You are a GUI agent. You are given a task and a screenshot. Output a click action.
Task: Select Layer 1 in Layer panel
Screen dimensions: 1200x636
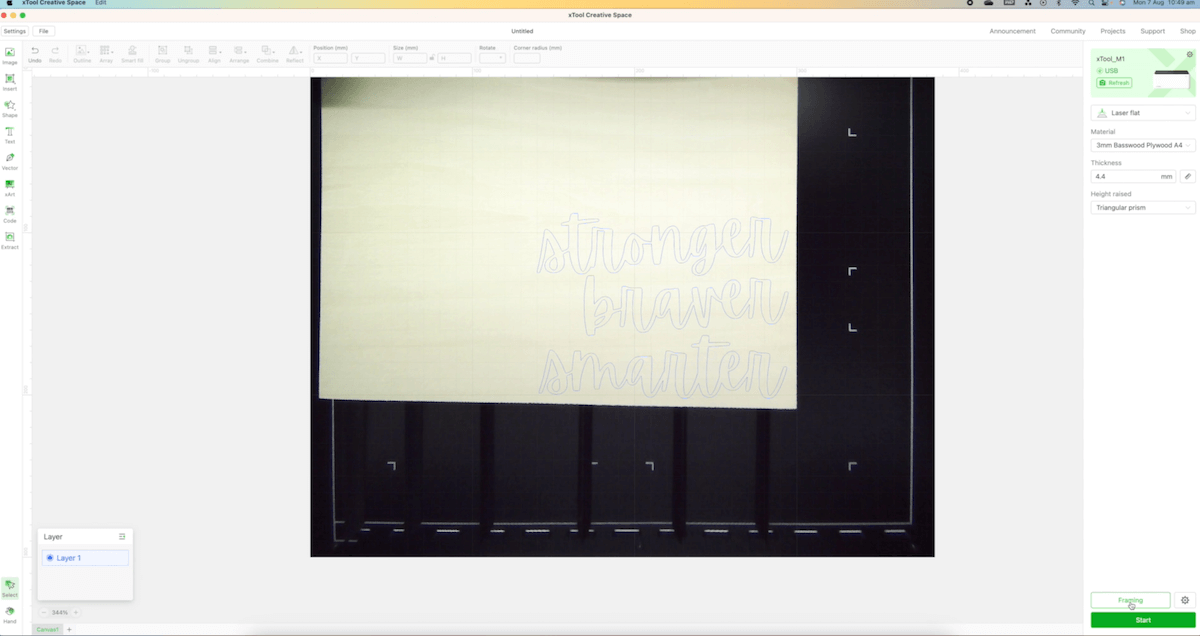pos(85,558)
